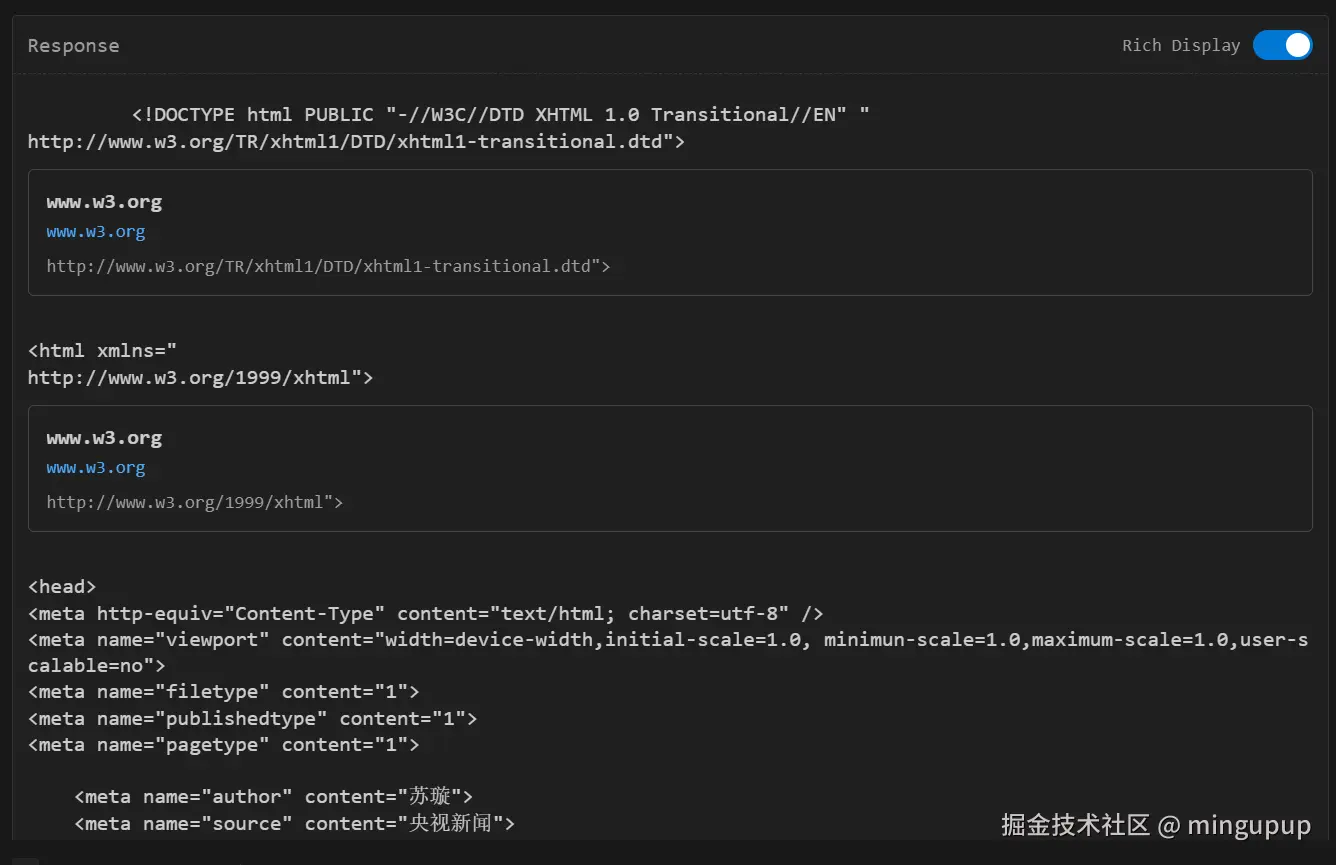Click gray xhtml1-transitional.dtd URL inside preview card
1336x865 pixels.
(328, 266)
